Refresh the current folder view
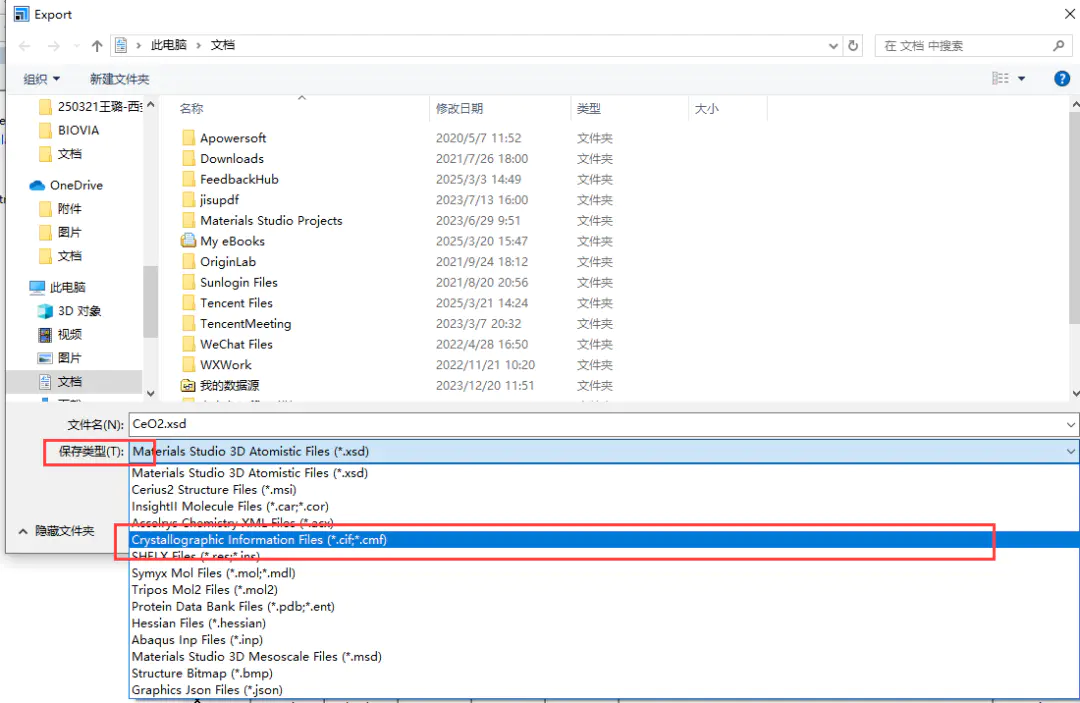Image resolution: width=1080 pixels, height=703 pixels. pos(853,45)
